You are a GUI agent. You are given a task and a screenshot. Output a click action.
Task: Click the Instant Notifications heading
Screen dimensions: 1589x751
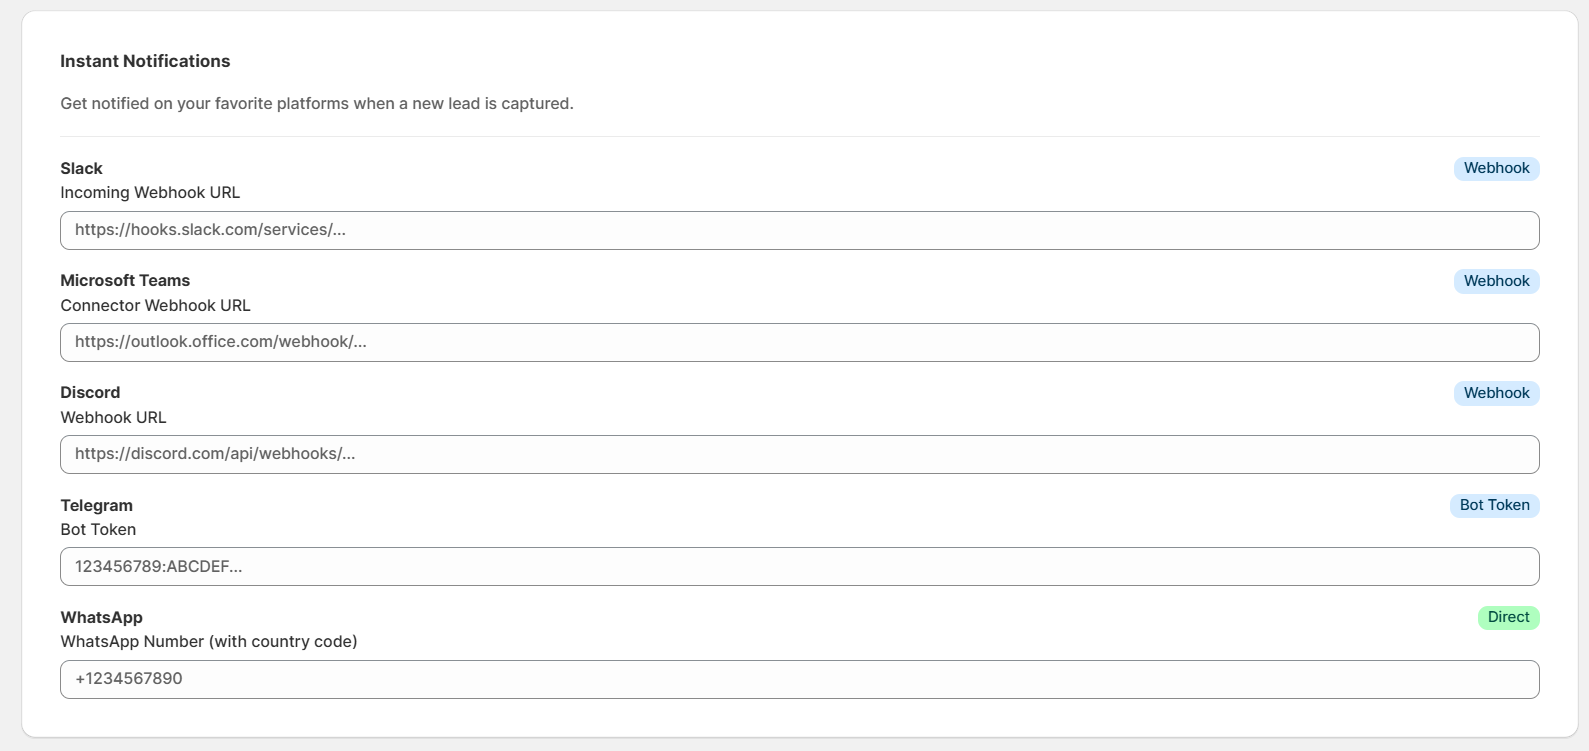coord(145,61)
